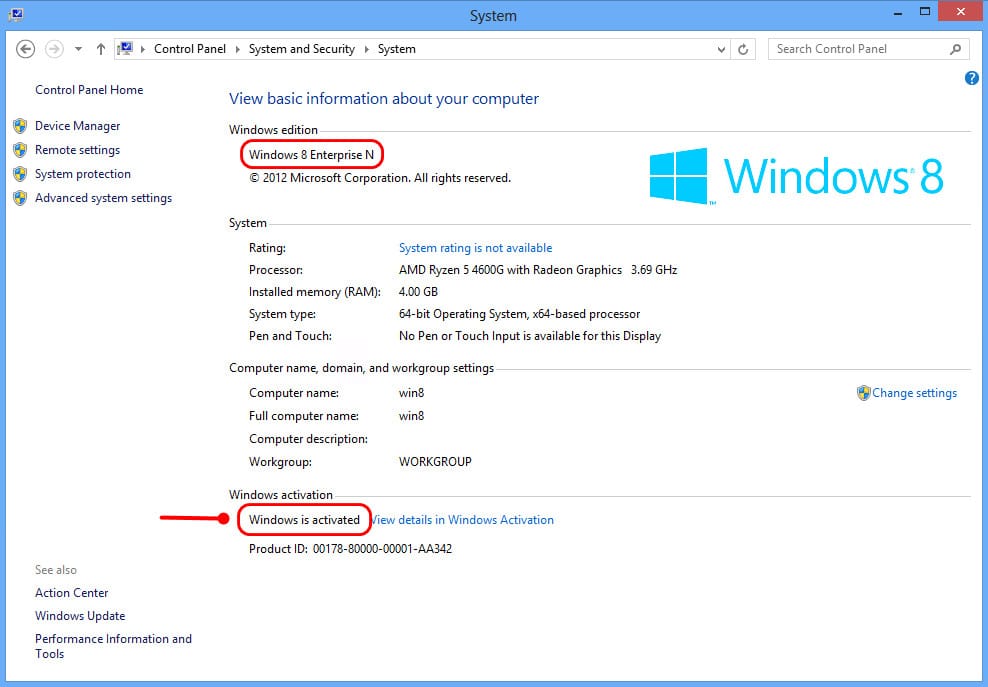The width and height of the screenshot is (988, 687).
Task: Open Action Center under See also
Action: point(71,592)
